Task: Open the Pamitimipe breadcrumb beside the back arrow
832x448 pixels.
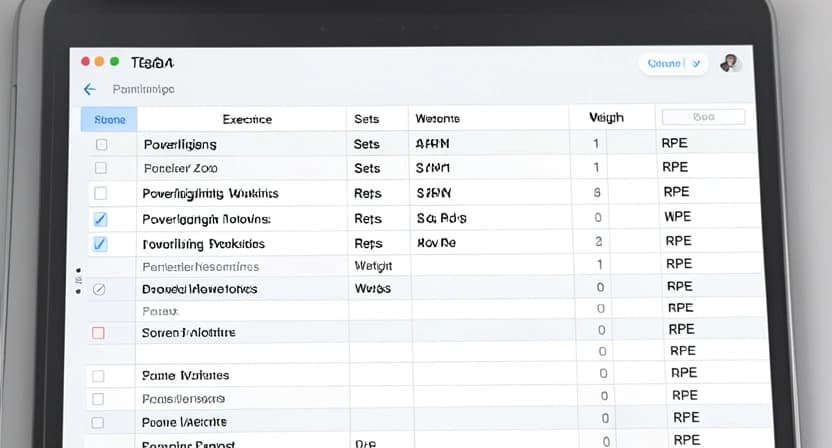Action: coord(143,89)
